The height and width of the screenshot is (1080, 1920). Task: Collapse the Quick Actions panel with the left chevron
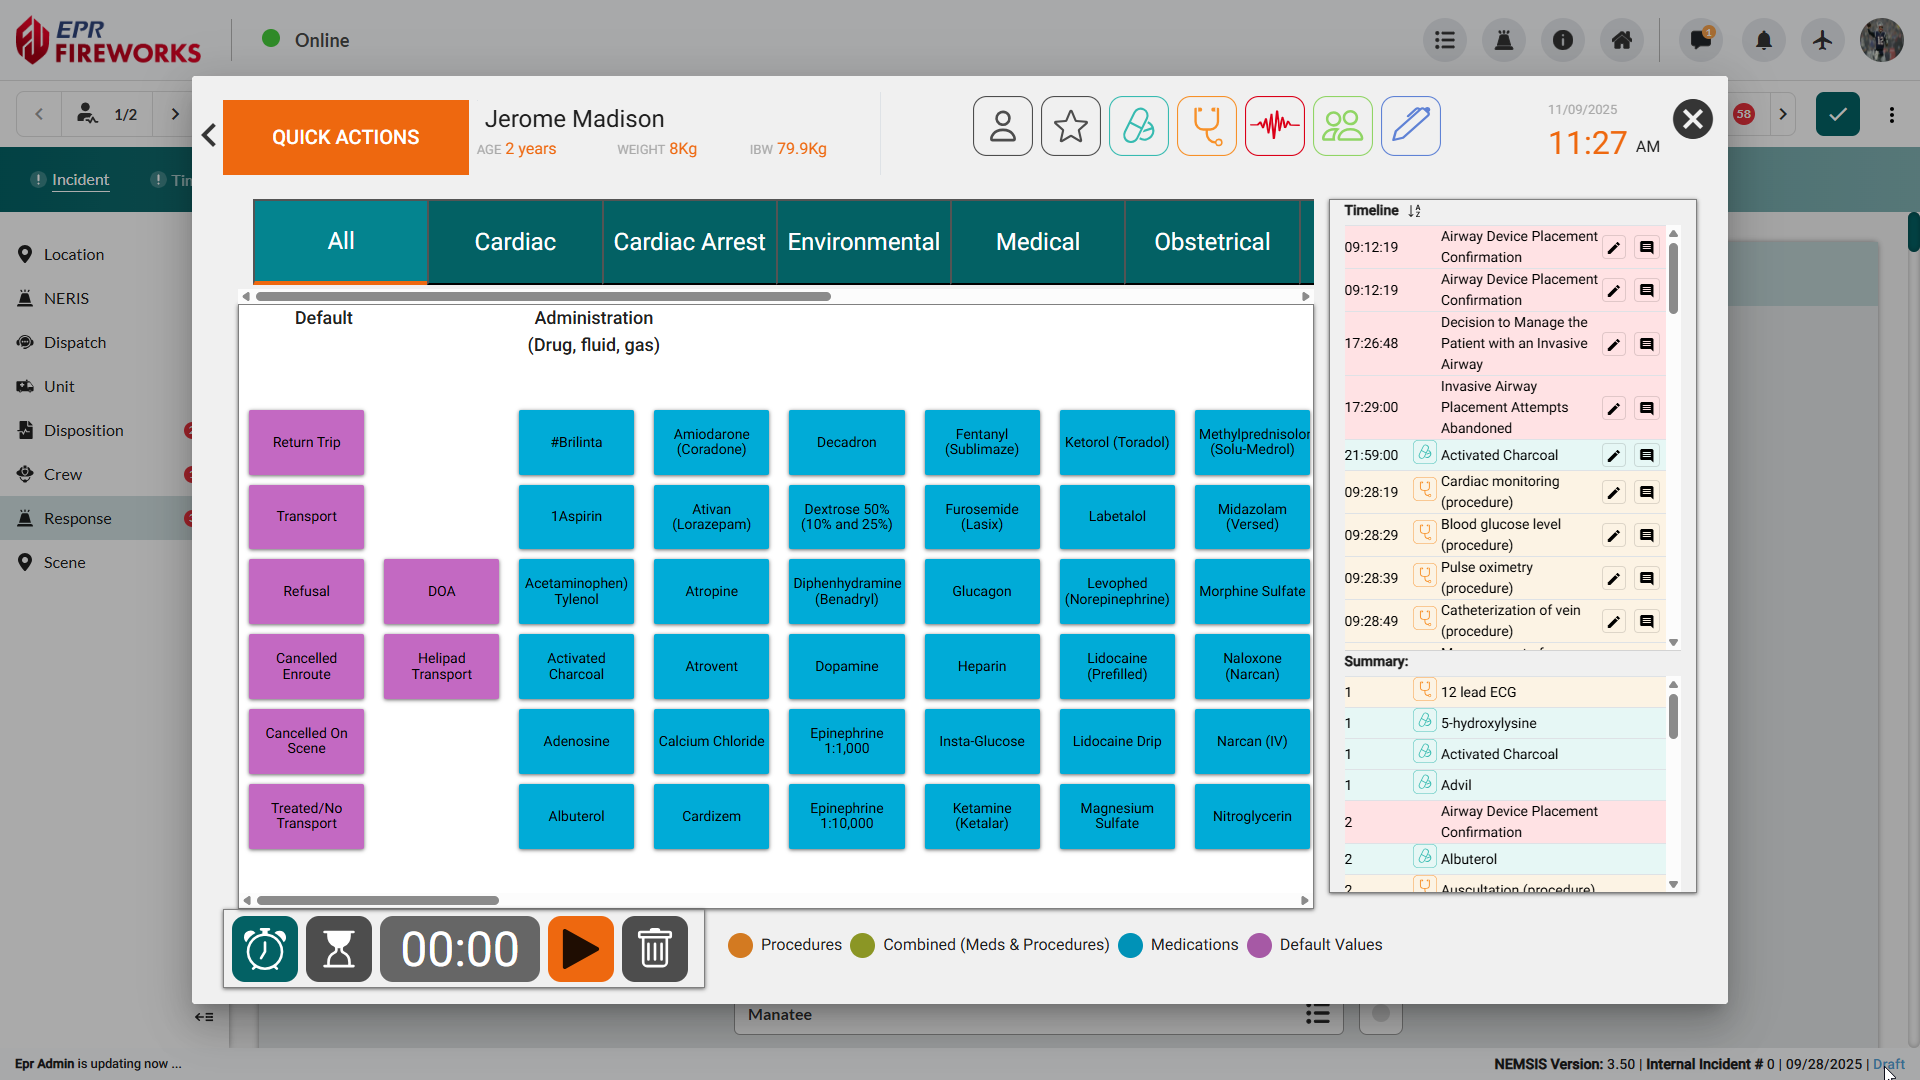pos(209,135)
